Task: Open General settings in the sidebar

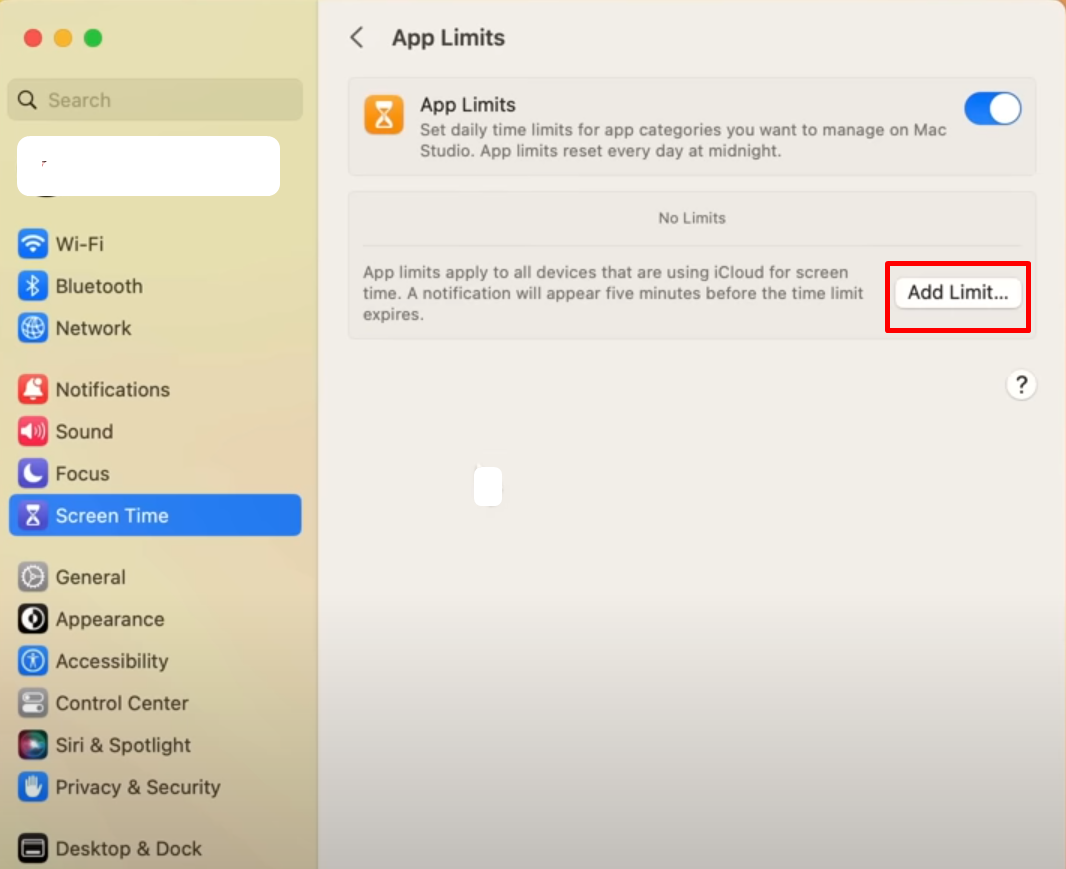Action: click(x=91, y=577)
